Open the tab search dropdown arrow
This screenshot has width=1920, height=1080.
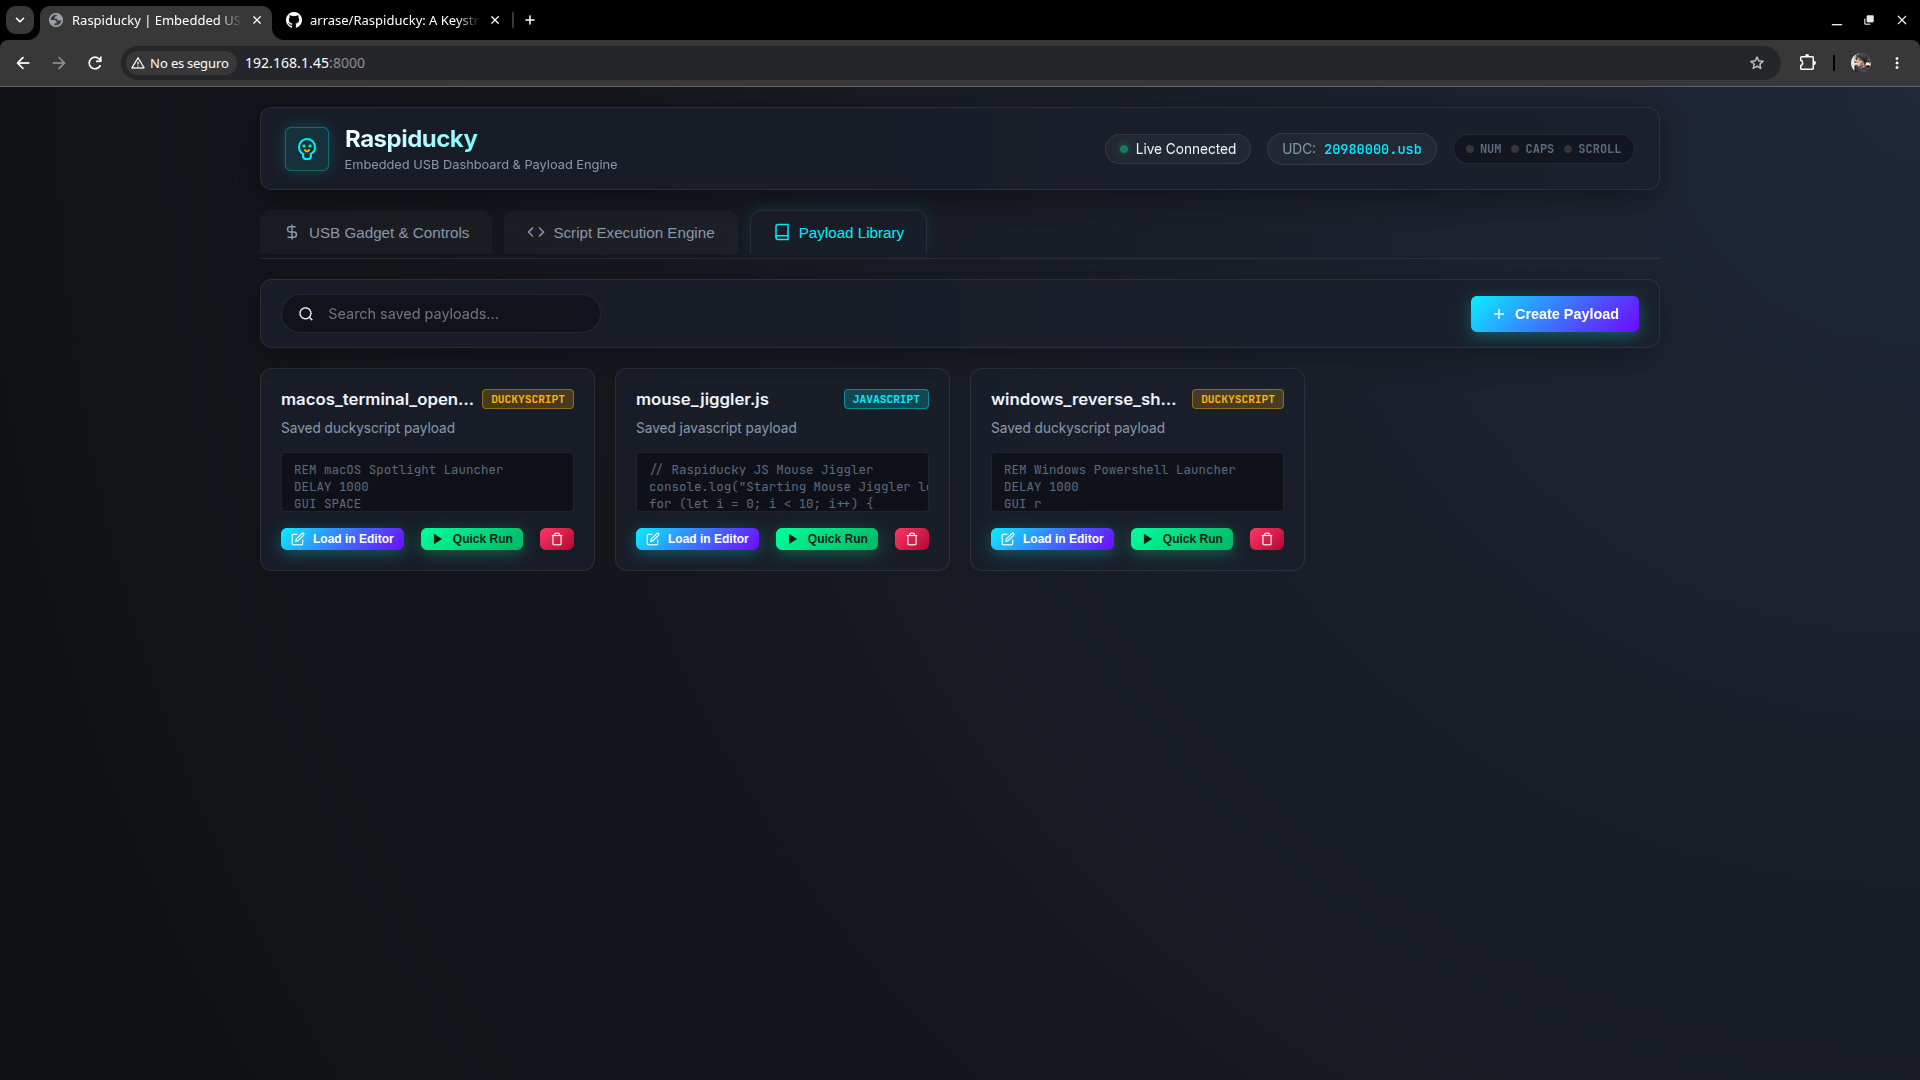tap(20, 20)
